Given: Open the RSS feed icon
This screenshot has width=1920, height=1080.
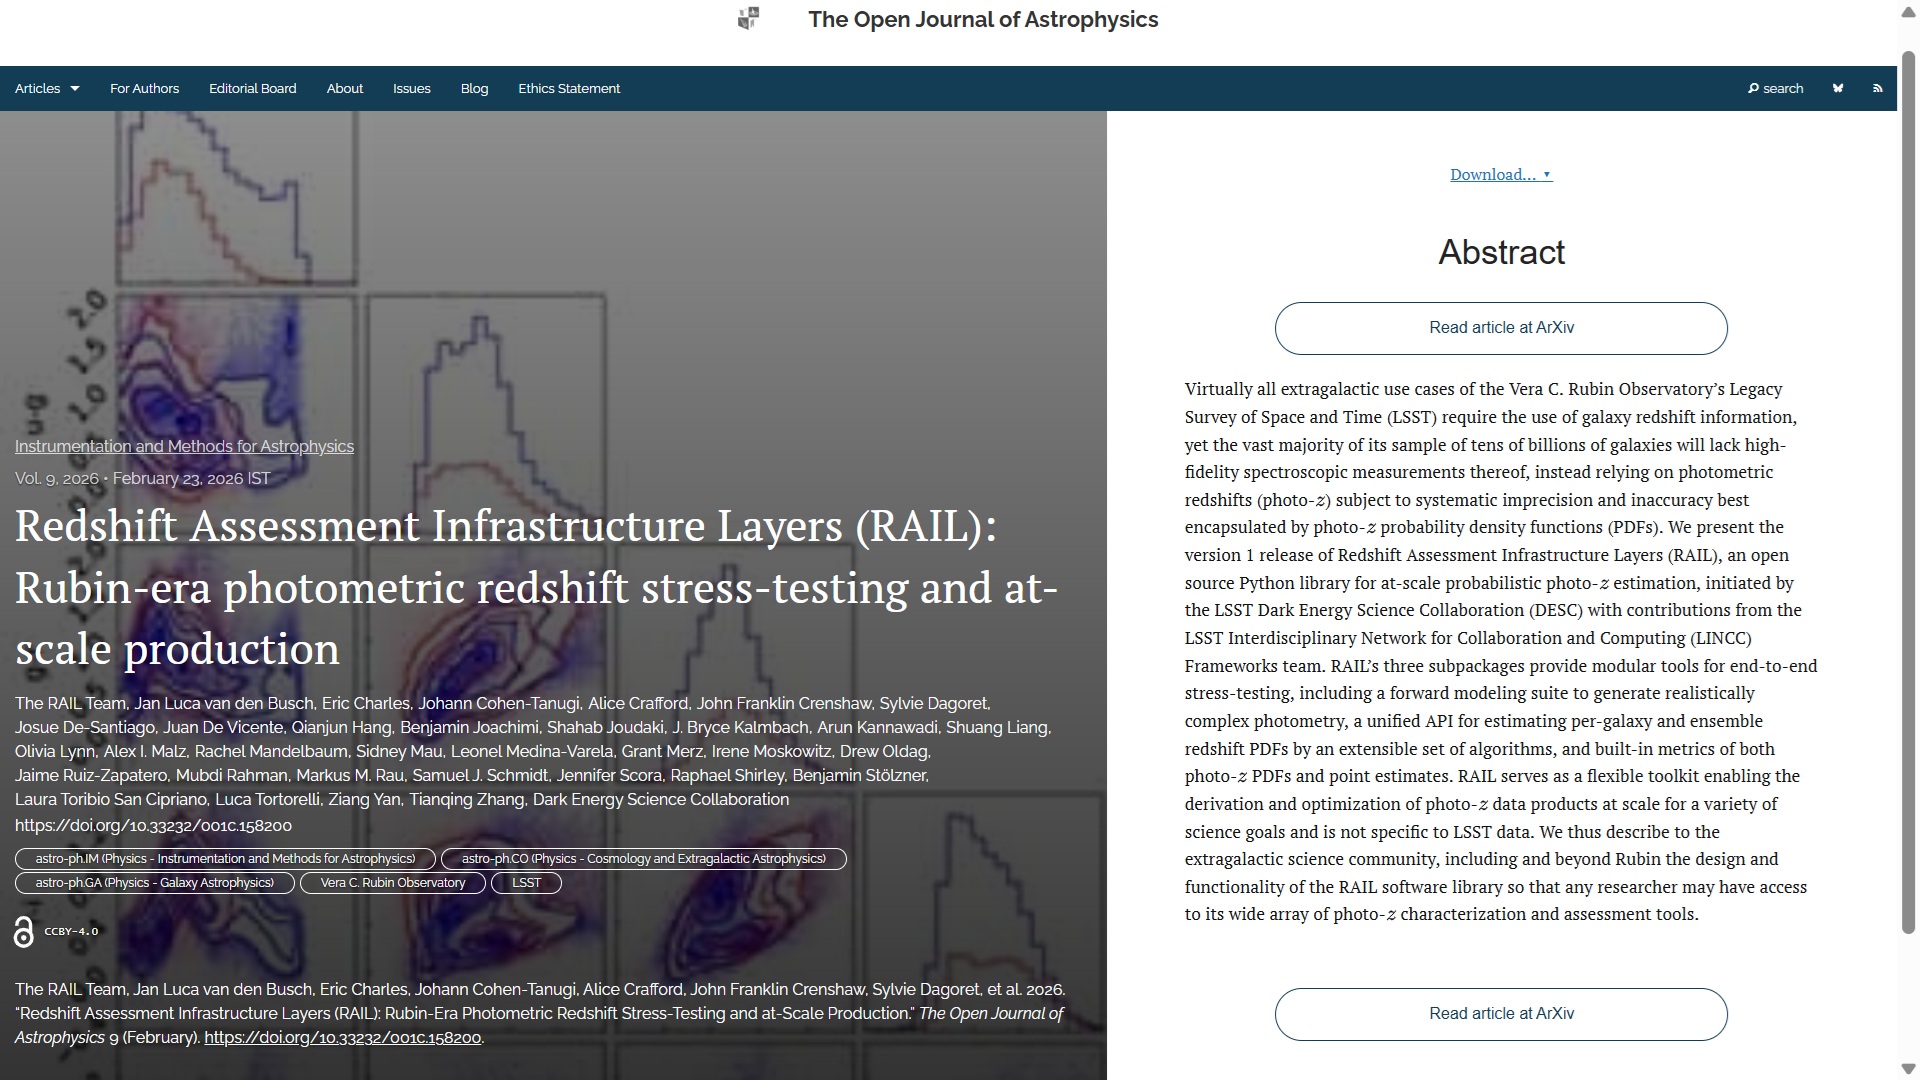Looking at the screenshot, I should click(x=1877, y=88).
